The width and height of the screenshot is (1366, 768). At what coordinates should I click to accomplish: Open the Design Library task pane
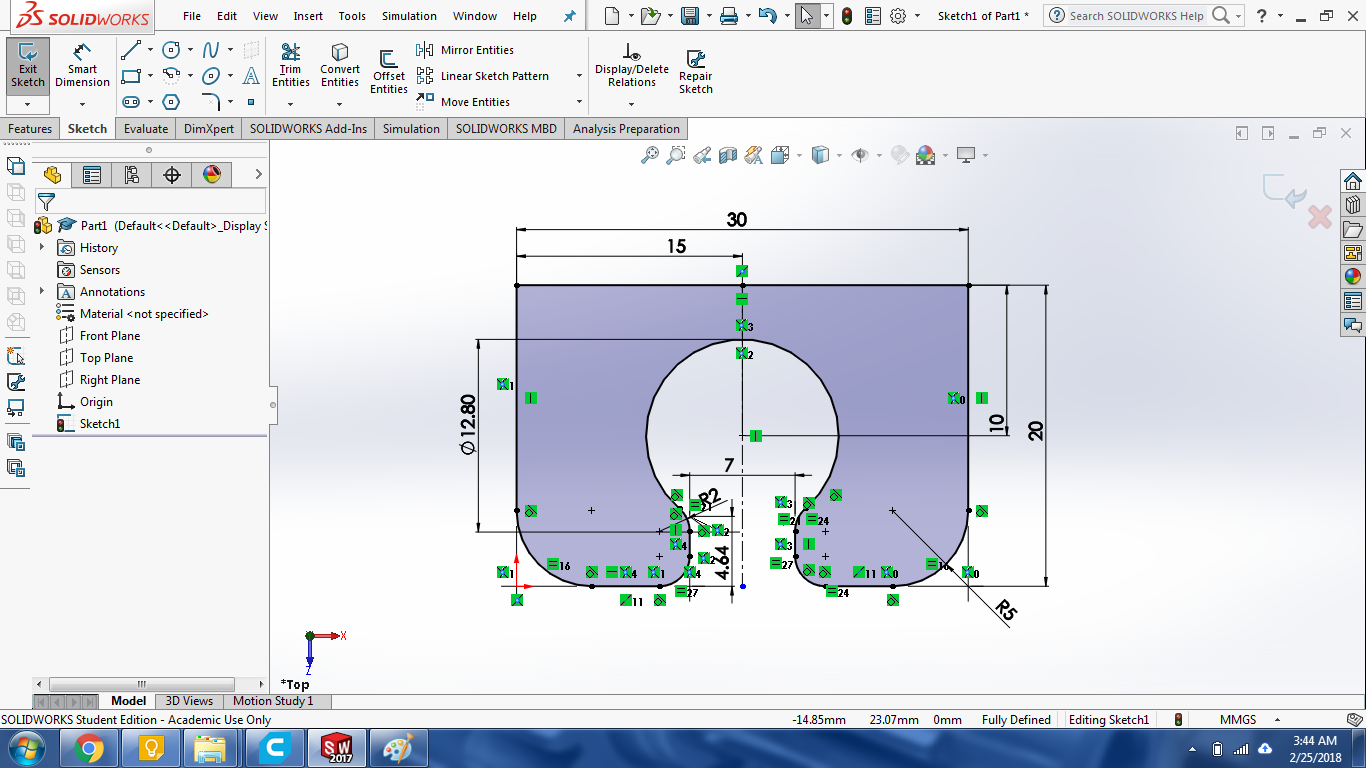click(1353, 205)
